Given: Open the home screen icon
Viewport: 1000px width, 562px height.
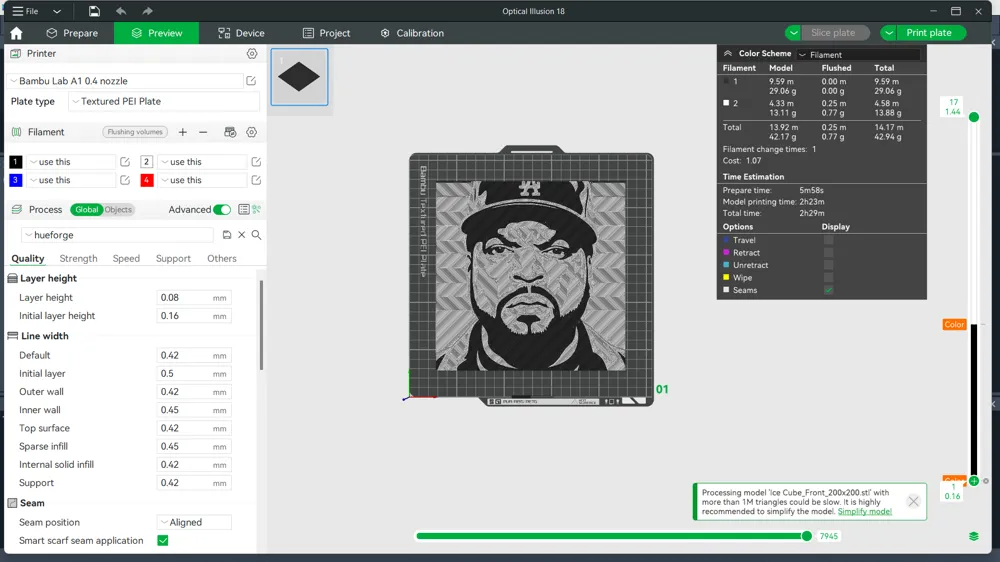Looking at the screenshot, I should click(17, 33).
